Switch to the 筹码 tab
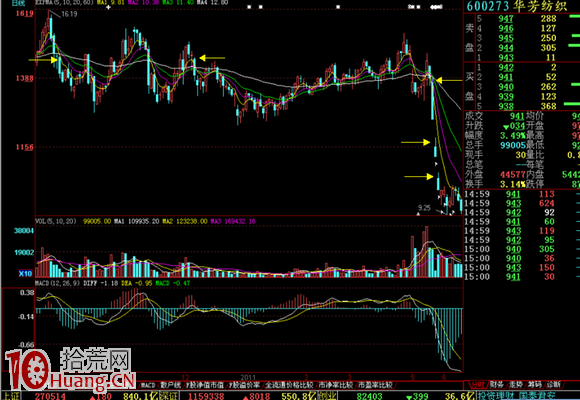The width and height of the screenshot is (580, 400). (x=534, y=384)
